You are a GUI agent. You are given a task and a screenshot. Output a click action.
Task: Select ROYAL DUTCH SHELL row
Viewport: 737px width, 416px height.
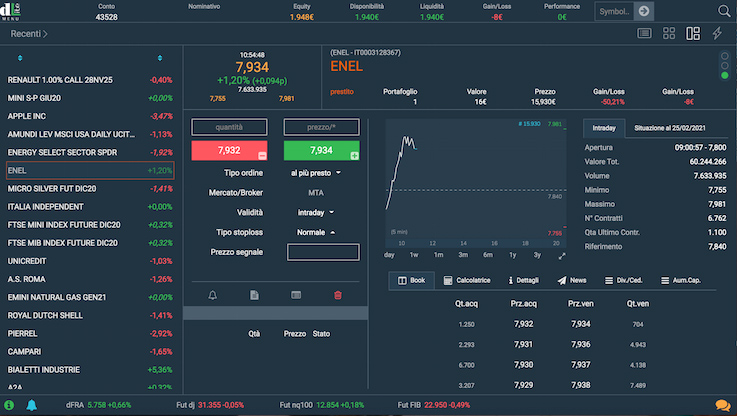click(90, 315)
